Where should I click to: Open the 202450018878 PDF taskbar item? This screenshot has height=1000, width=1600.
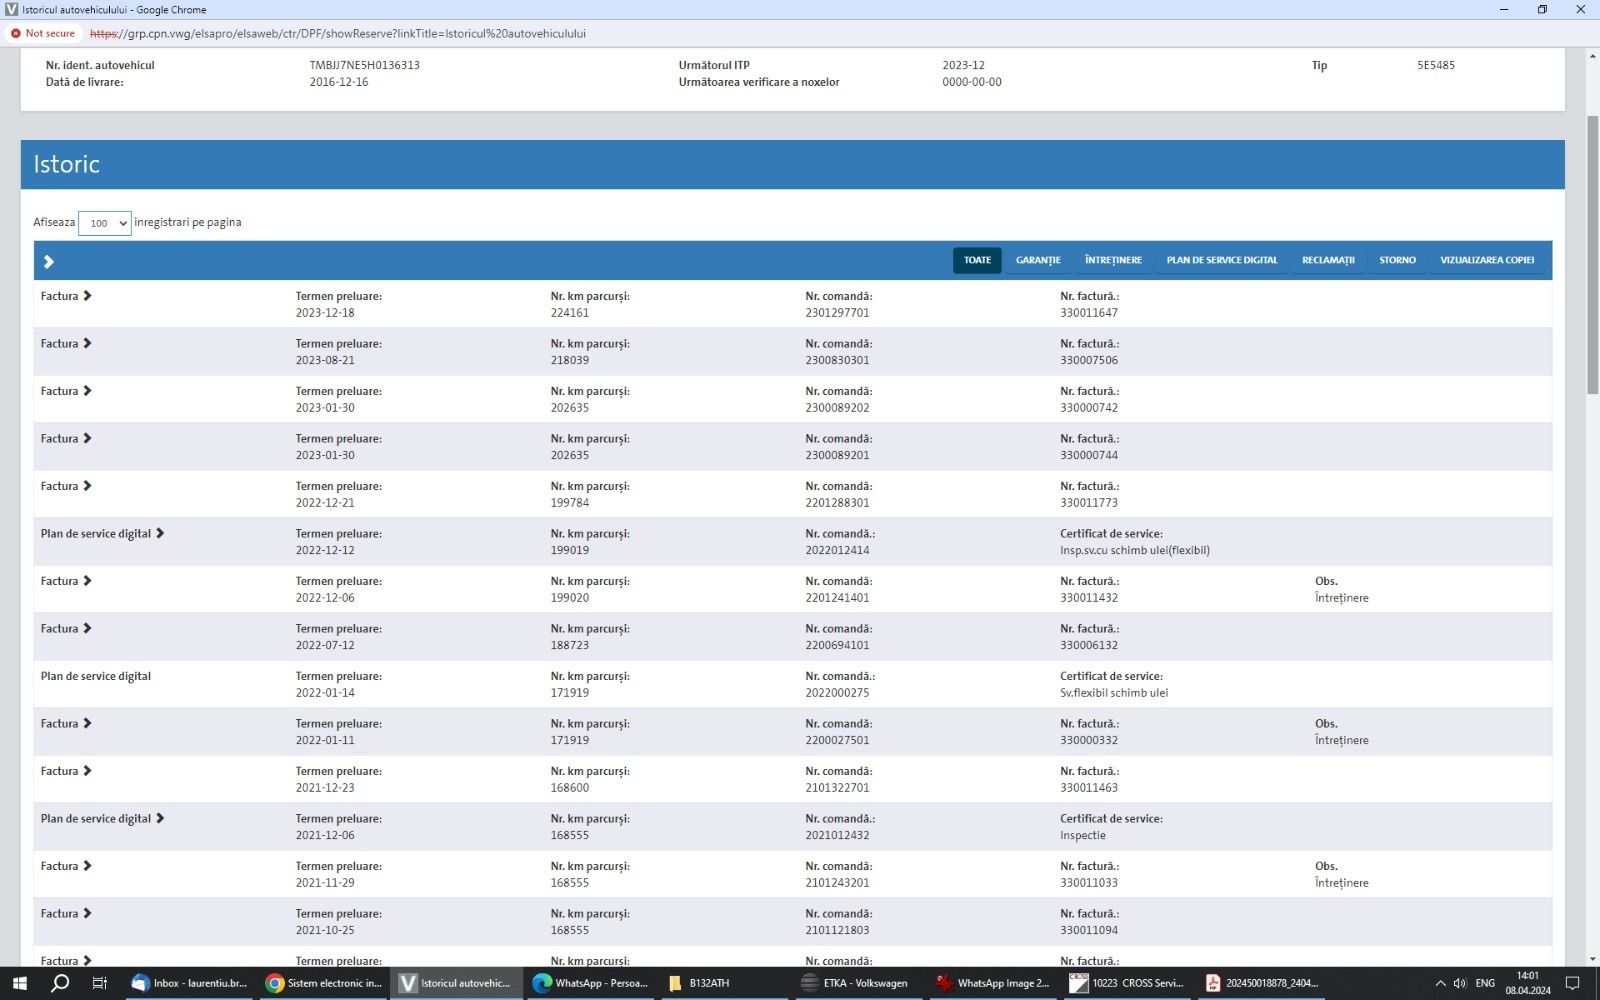coord(1260,983)
